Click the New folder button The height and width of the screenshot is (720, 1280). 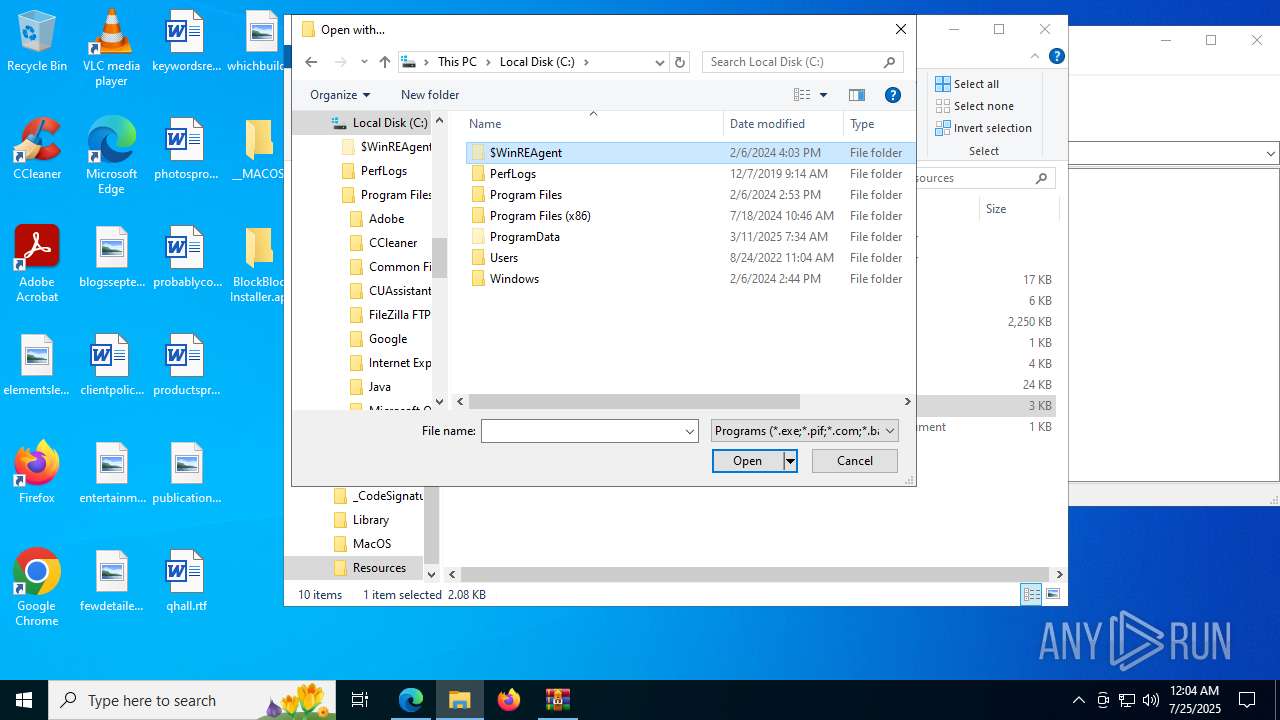pyautogui.click(x=430, y=95)
